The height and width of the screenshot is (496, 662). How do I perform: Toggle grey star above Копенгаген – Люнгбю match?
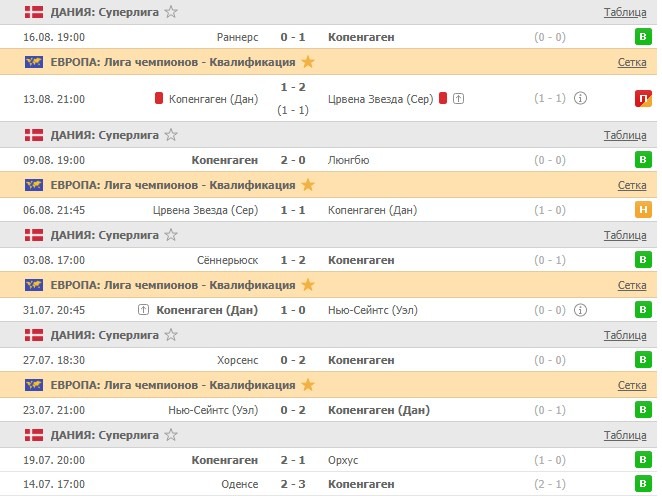pos(172,135)
